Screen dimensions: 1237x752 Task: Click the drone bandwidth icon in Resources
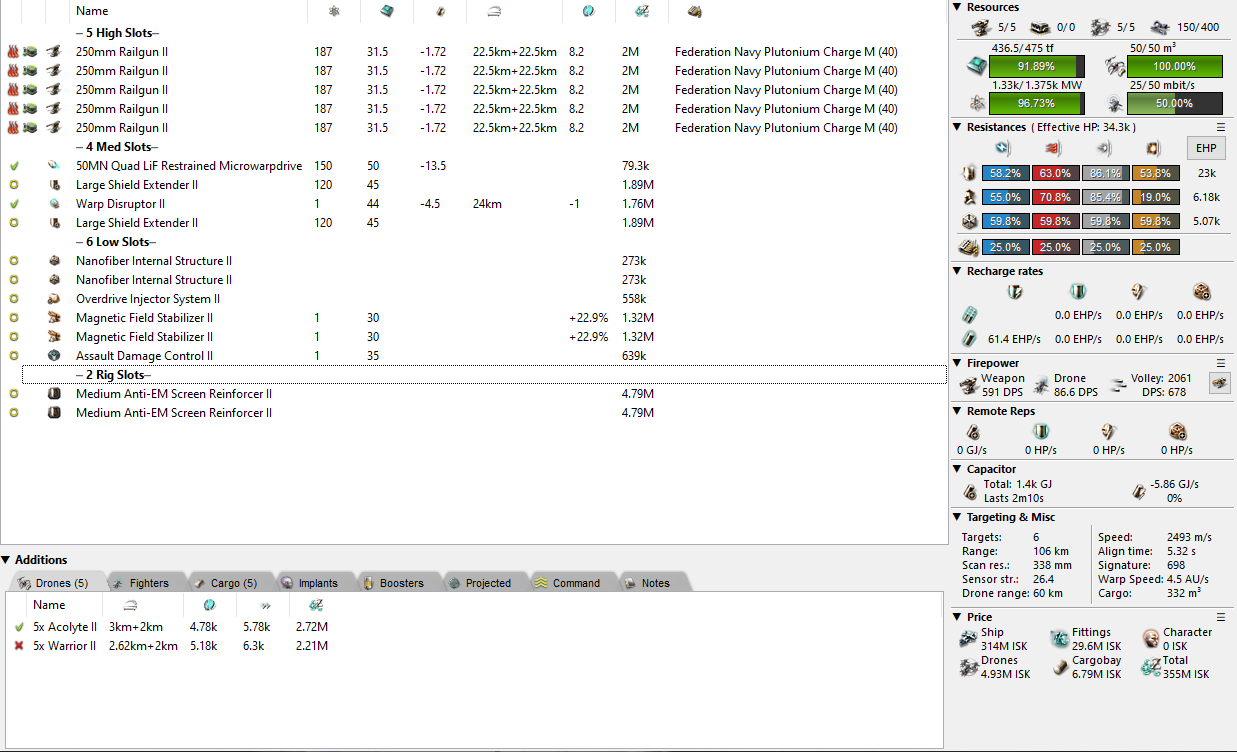tap(1114, 104)
